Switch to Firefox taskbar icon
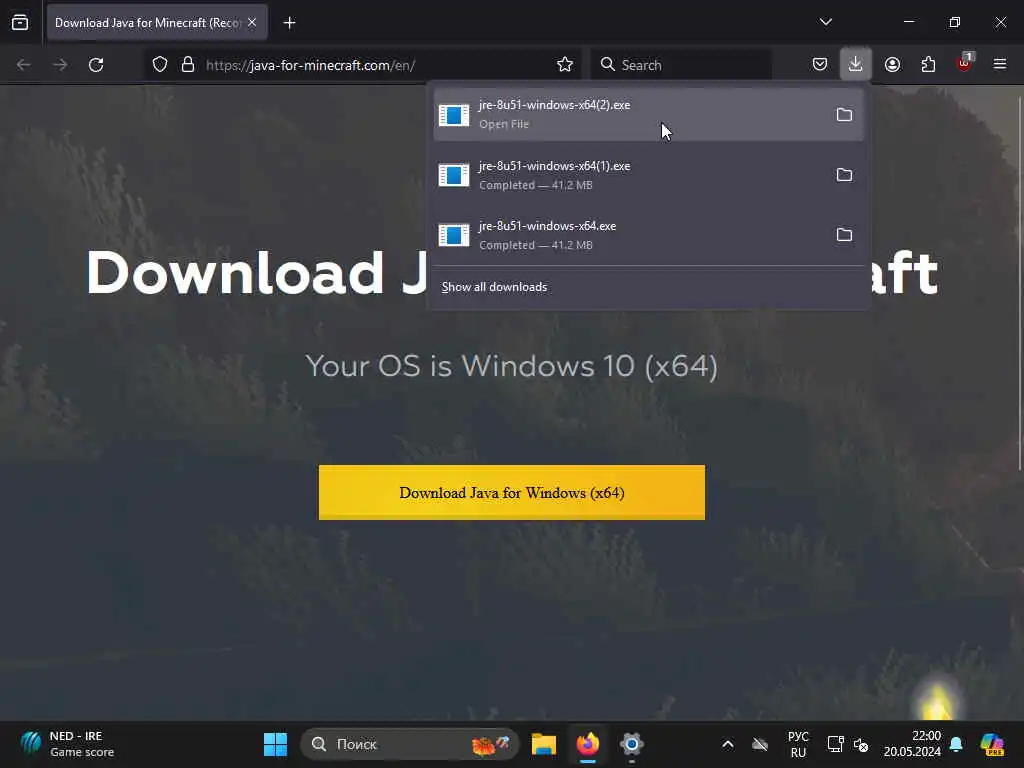 tap(588, 744)
